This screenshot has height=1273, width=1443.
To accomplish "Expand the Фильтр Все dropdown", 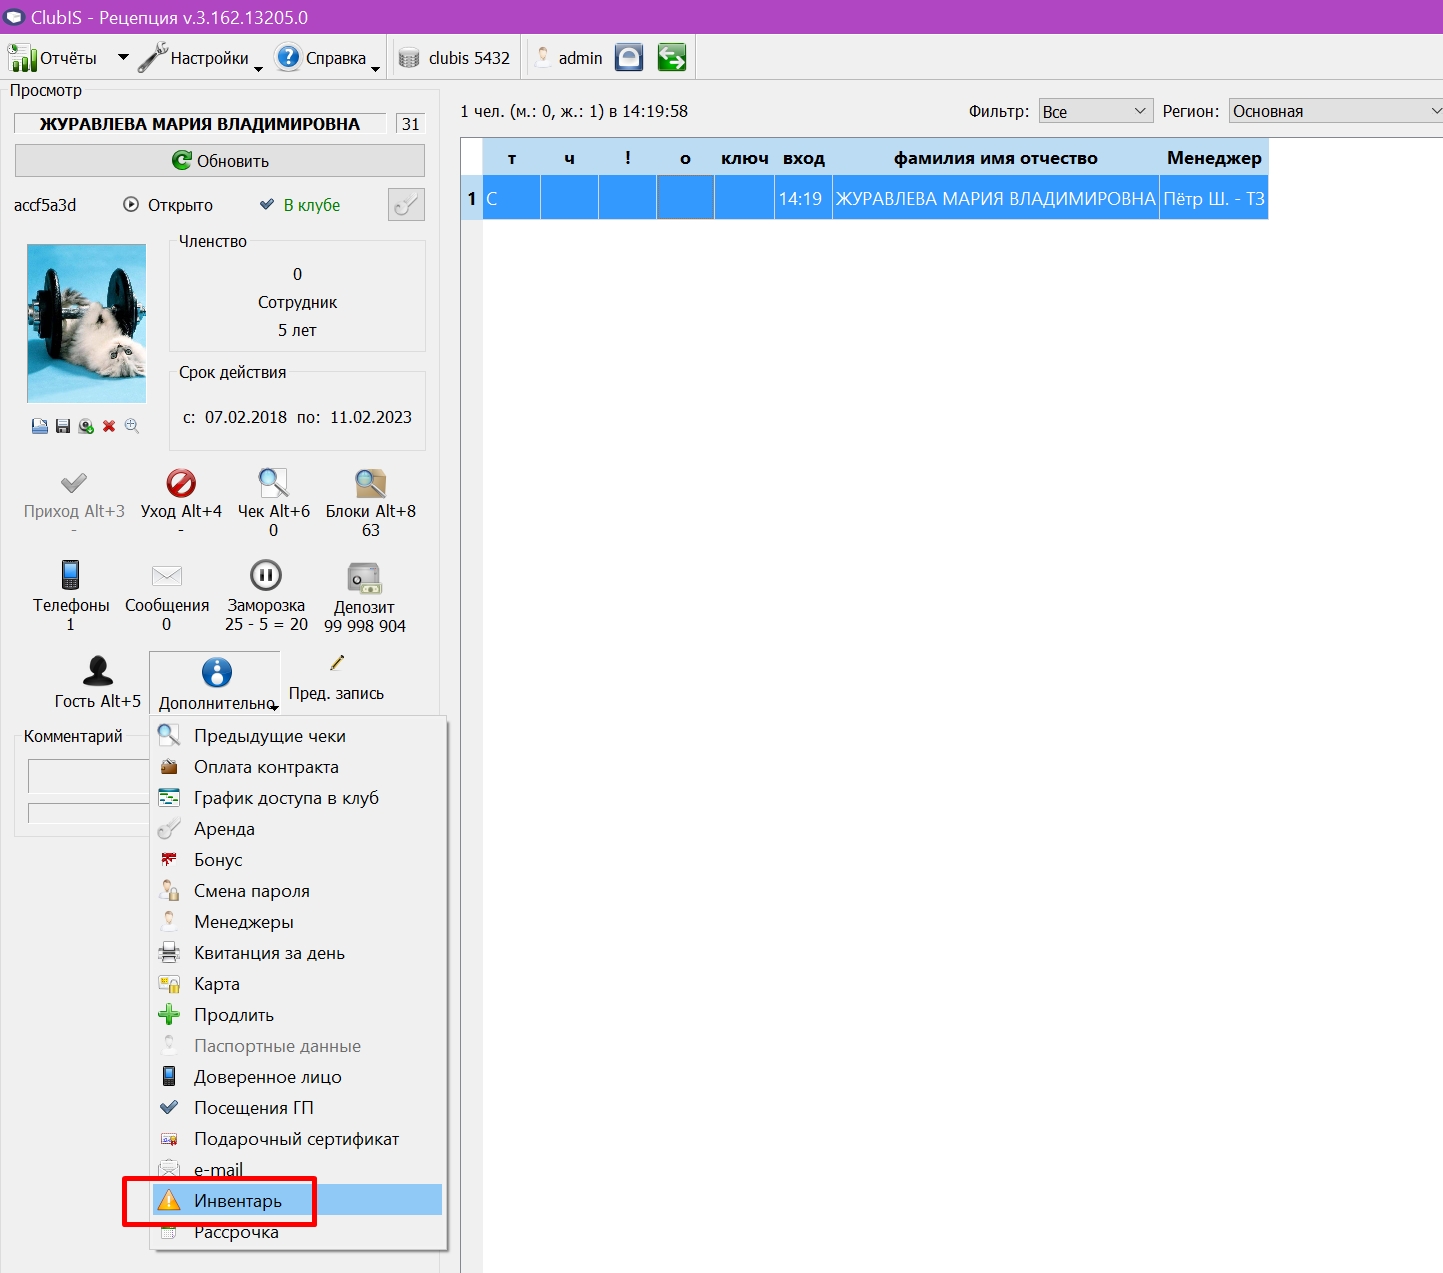I will click(x=1096, y=111).
